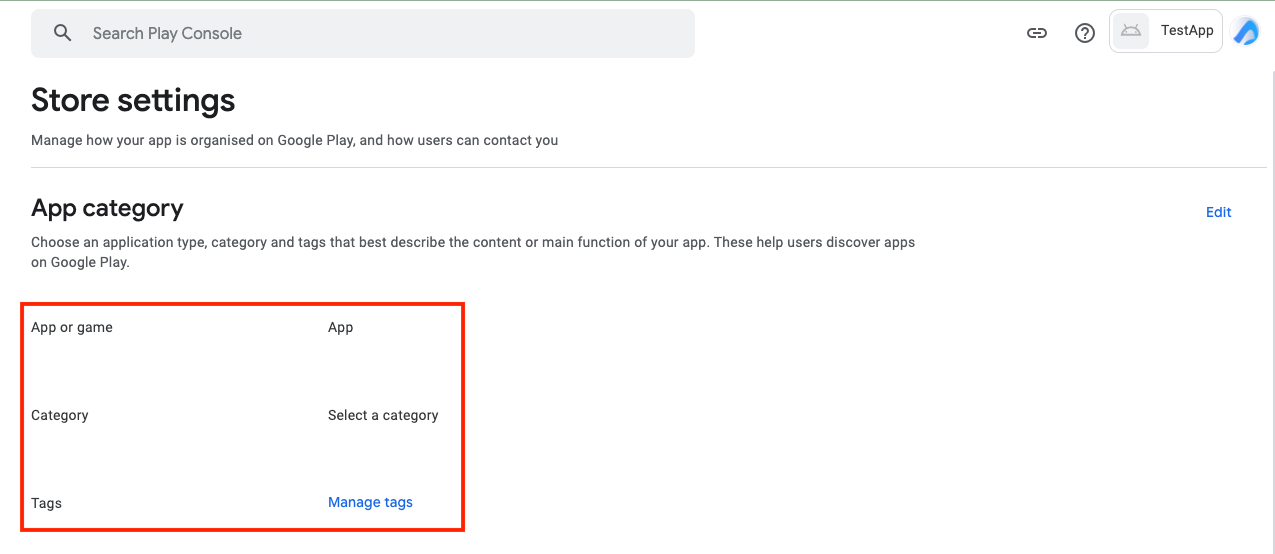1275x554 pixels.
Task: Click the divider line under the page description
Action: 649,167
